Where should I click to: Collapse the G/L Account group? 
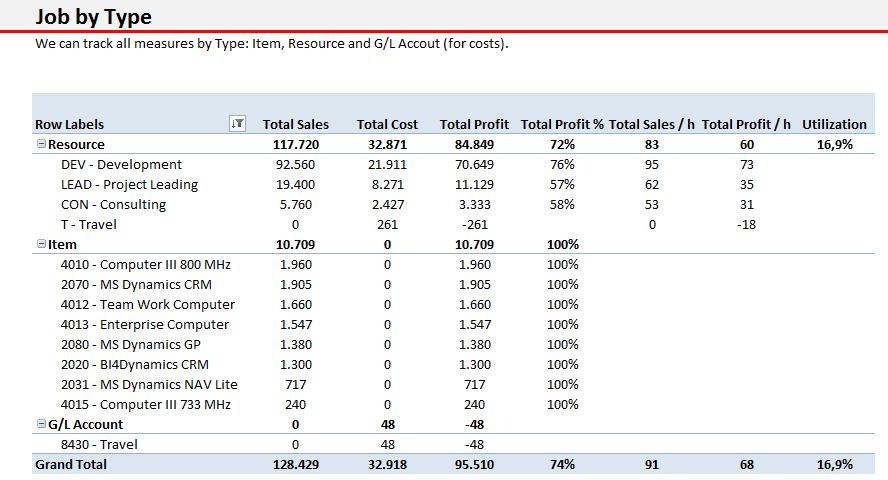coord(41,424)
